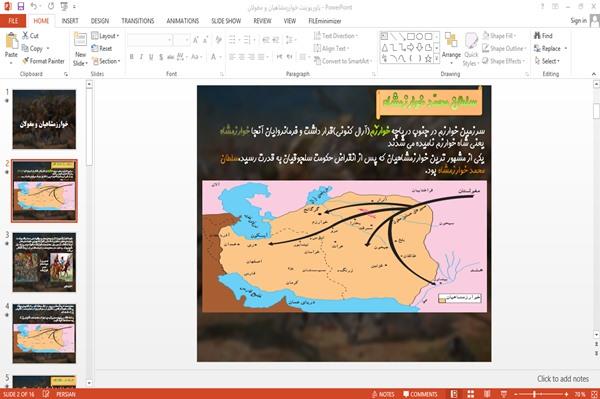Viewport: 600px width, 399px height.
Task: Switch to the DESIGN tab
Action: click(x=99, y=21)
